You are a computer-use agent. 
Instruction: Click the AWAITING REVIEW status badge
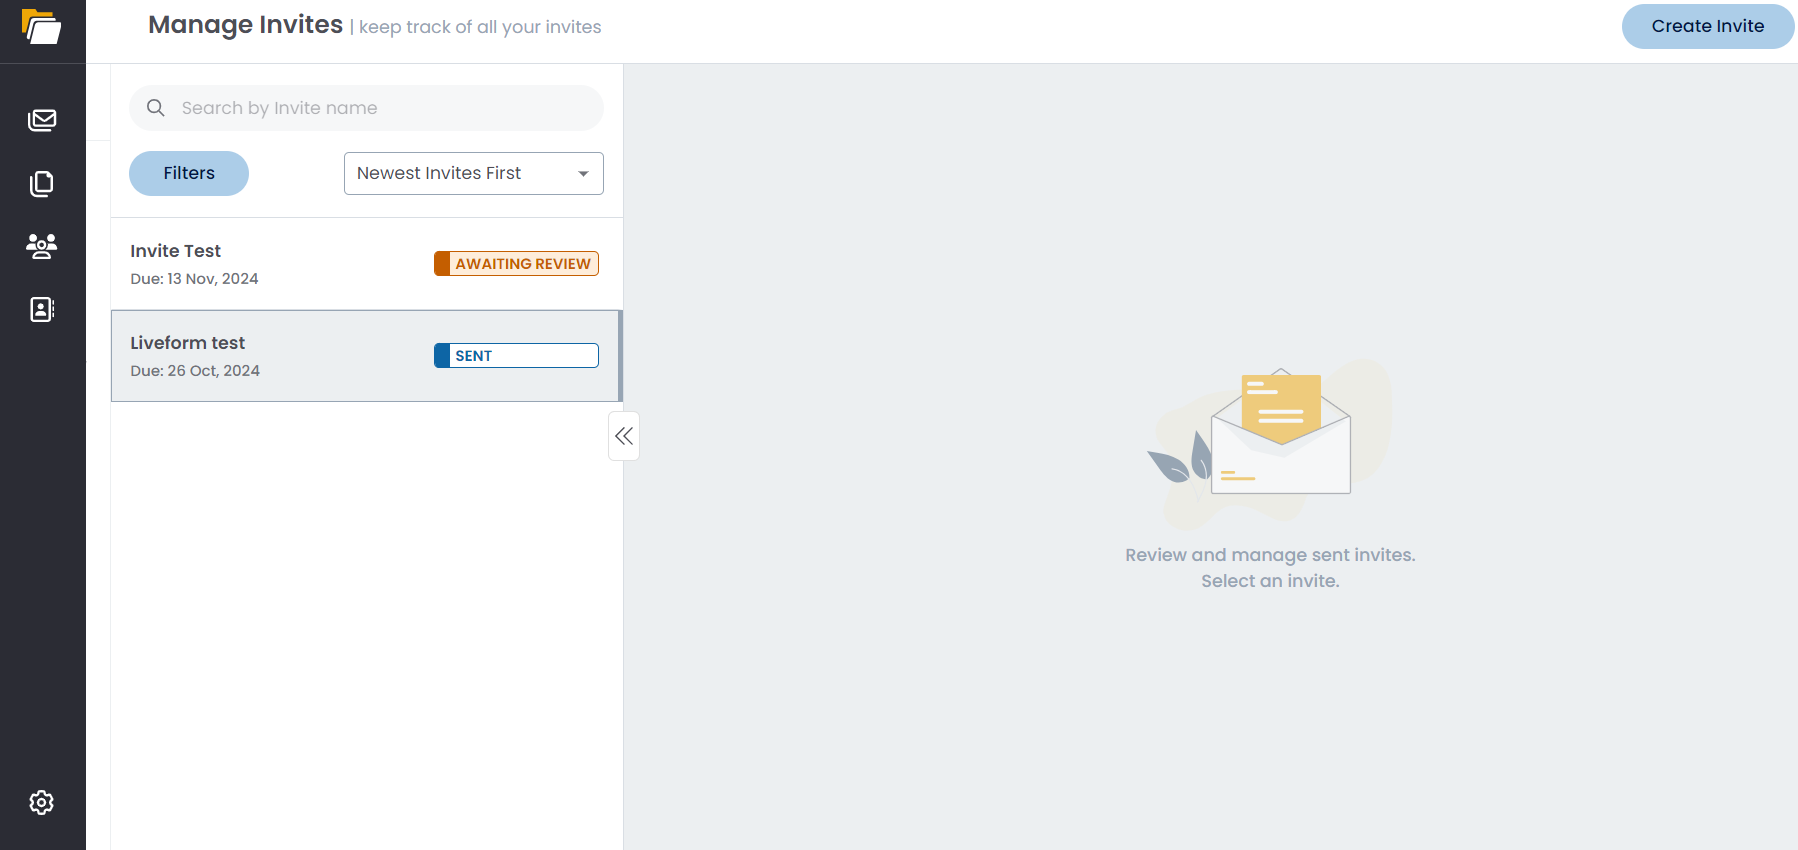(516, 264)
